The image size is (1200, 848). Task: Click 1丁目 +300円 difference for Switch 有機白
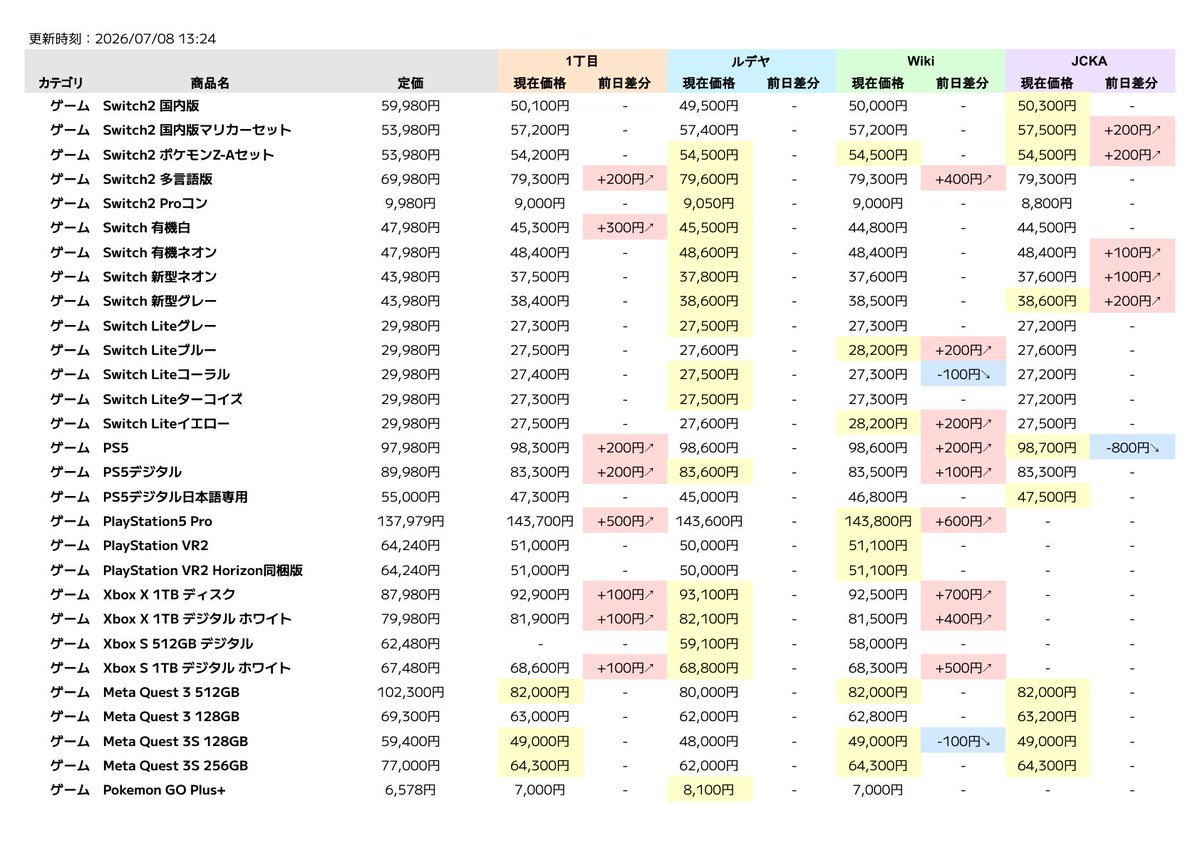[625, 228]
